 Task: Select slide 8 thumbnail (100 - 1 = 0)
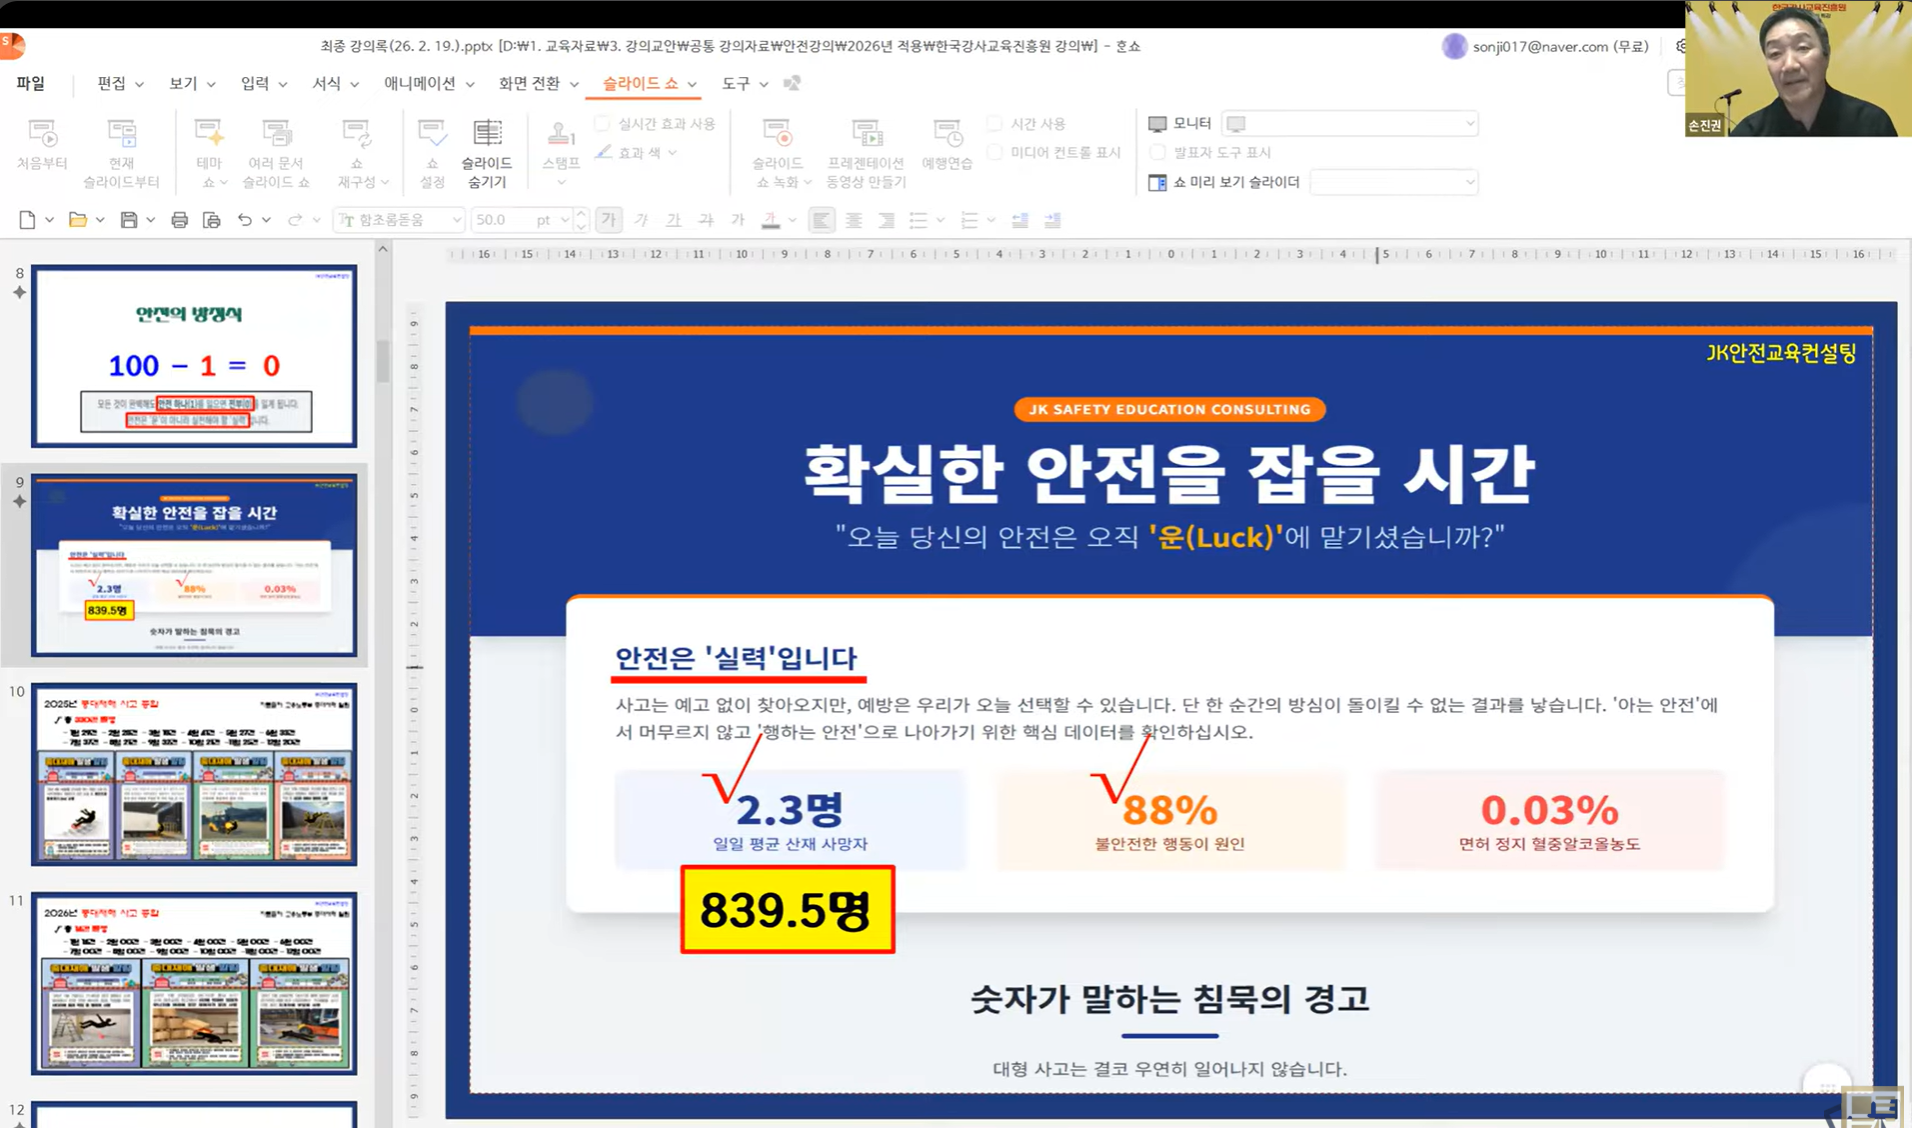(194, 356)
